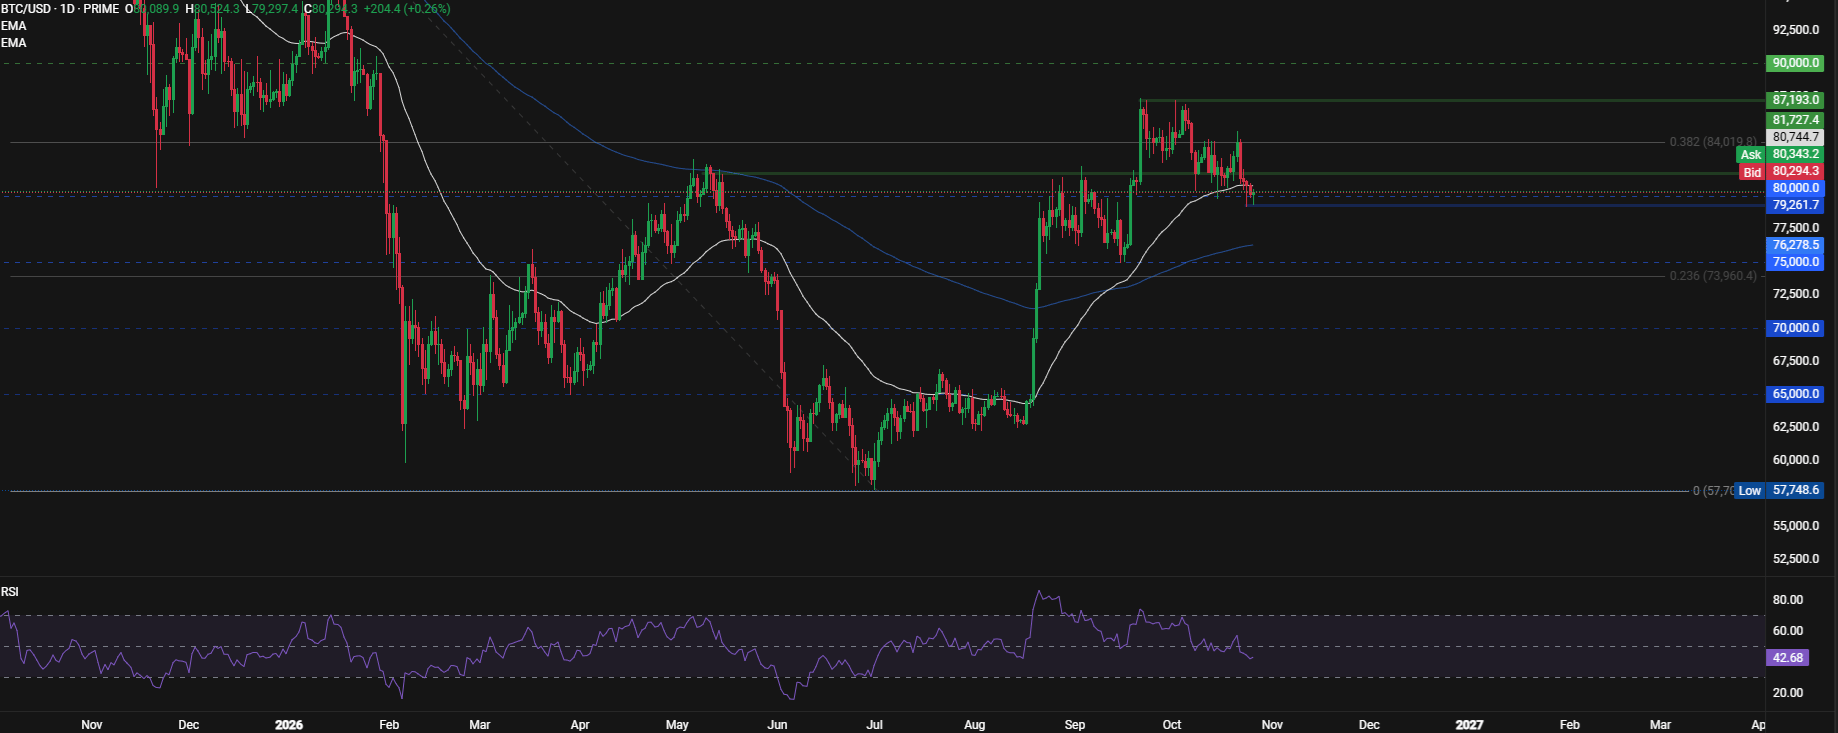Click the 52,500.0 price axis value
This screenshot has height=733, width=1838.
1796,559
